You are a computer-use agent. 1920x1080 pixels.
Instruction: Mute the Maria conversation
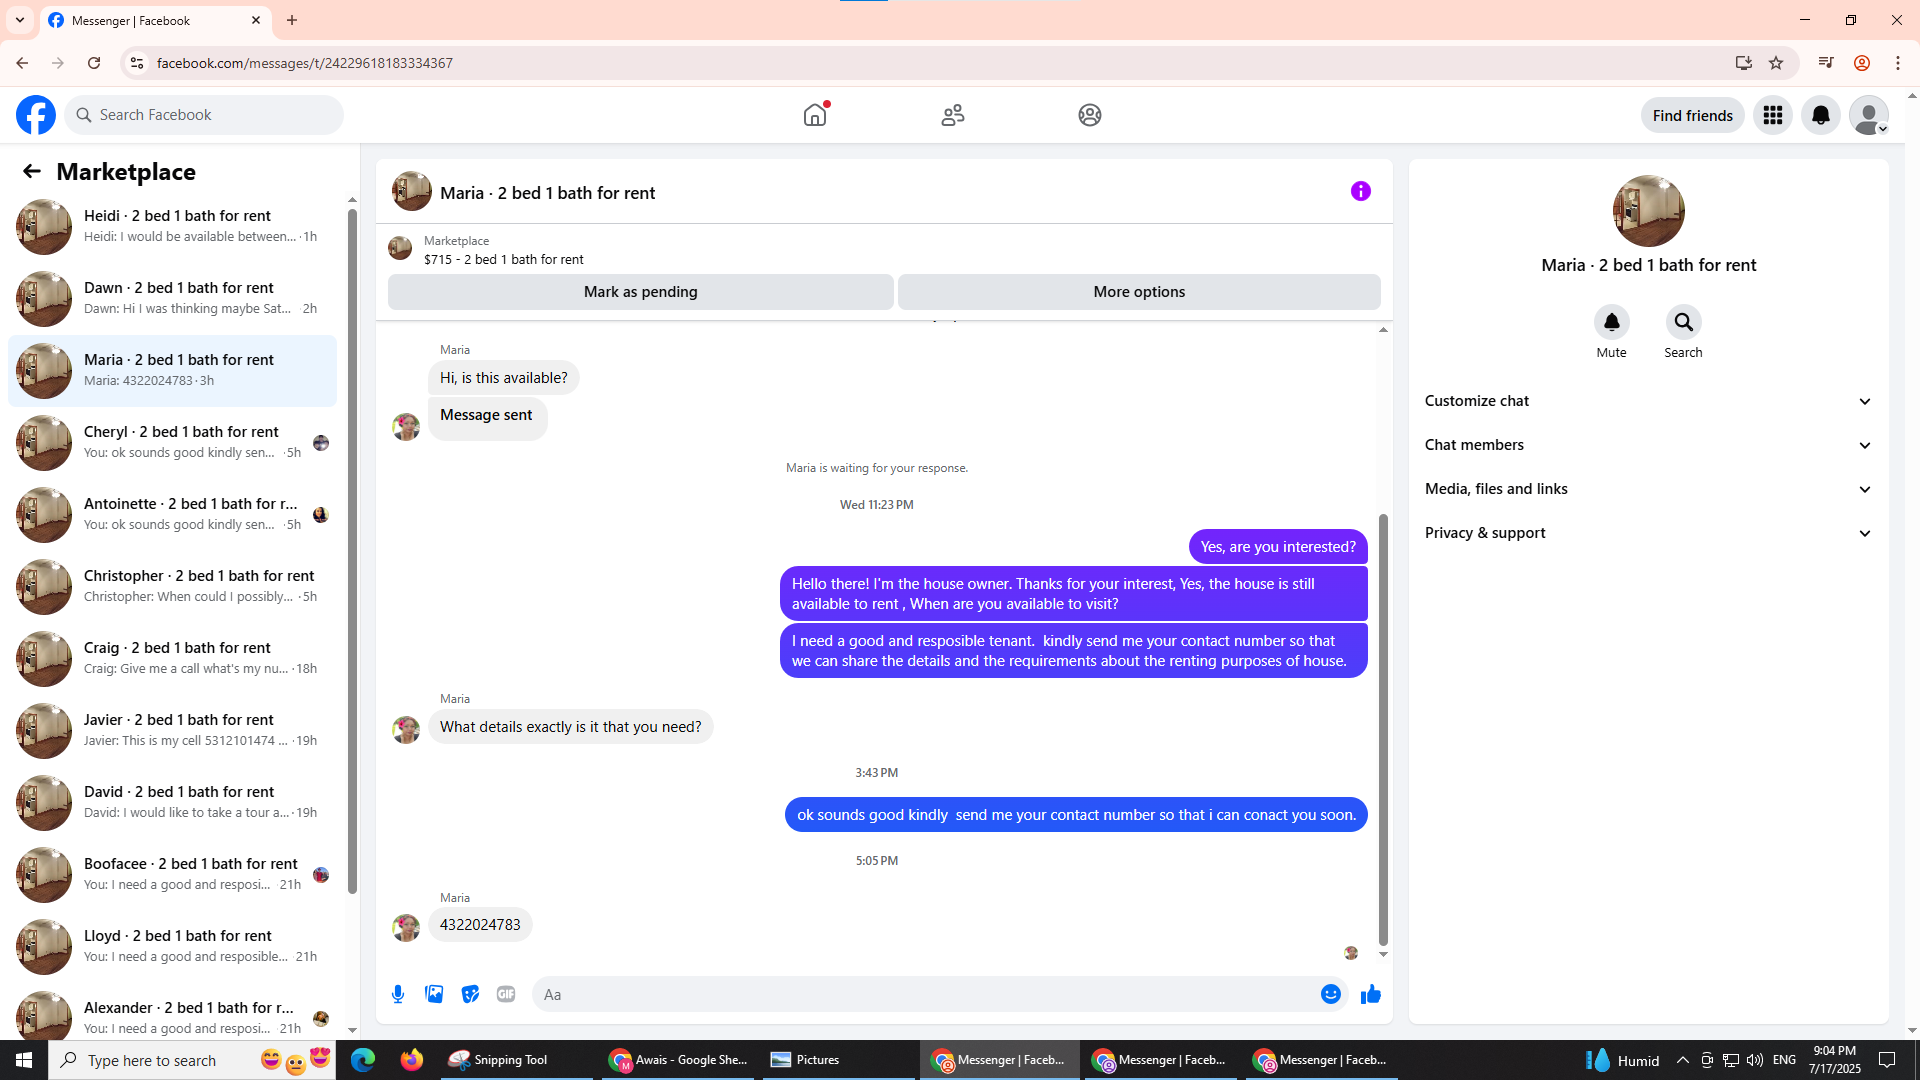click(1611, 322)
